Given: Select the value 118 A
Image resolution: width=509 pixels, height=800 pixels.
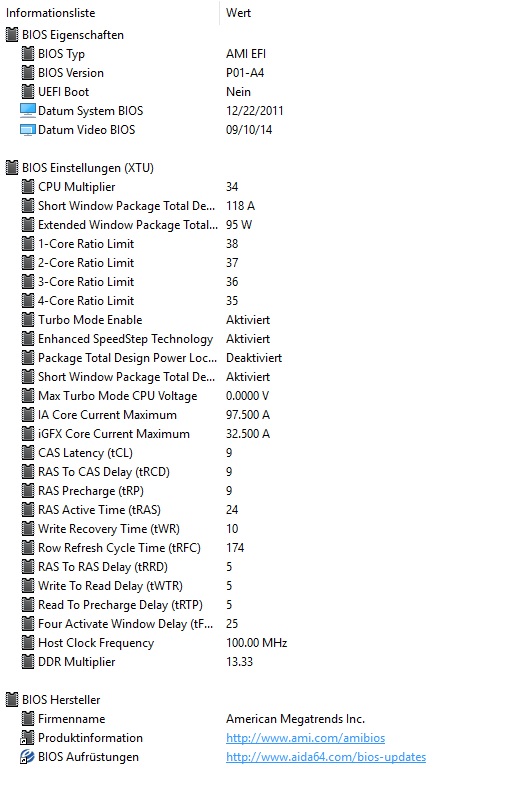Looking at the screenshot, I should pos(240,205).
